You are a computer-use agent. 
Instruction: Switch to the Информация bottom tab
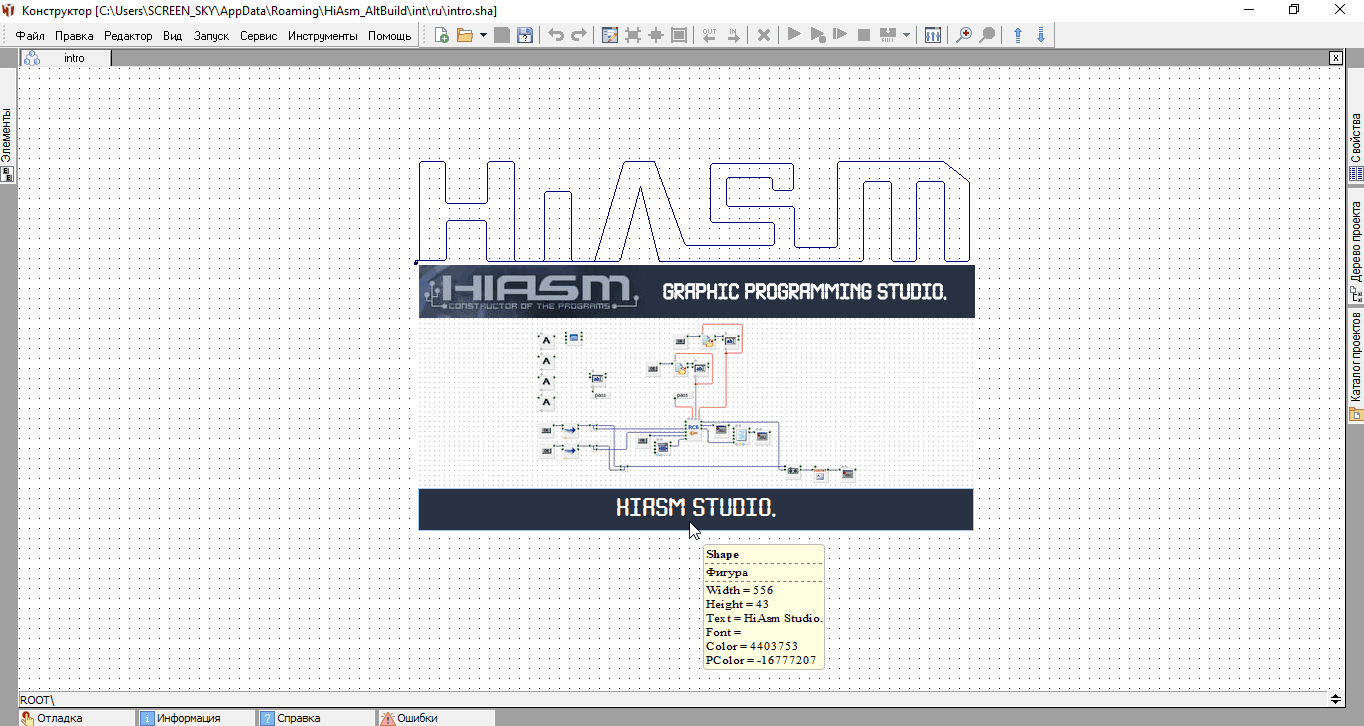click(197, 718)
